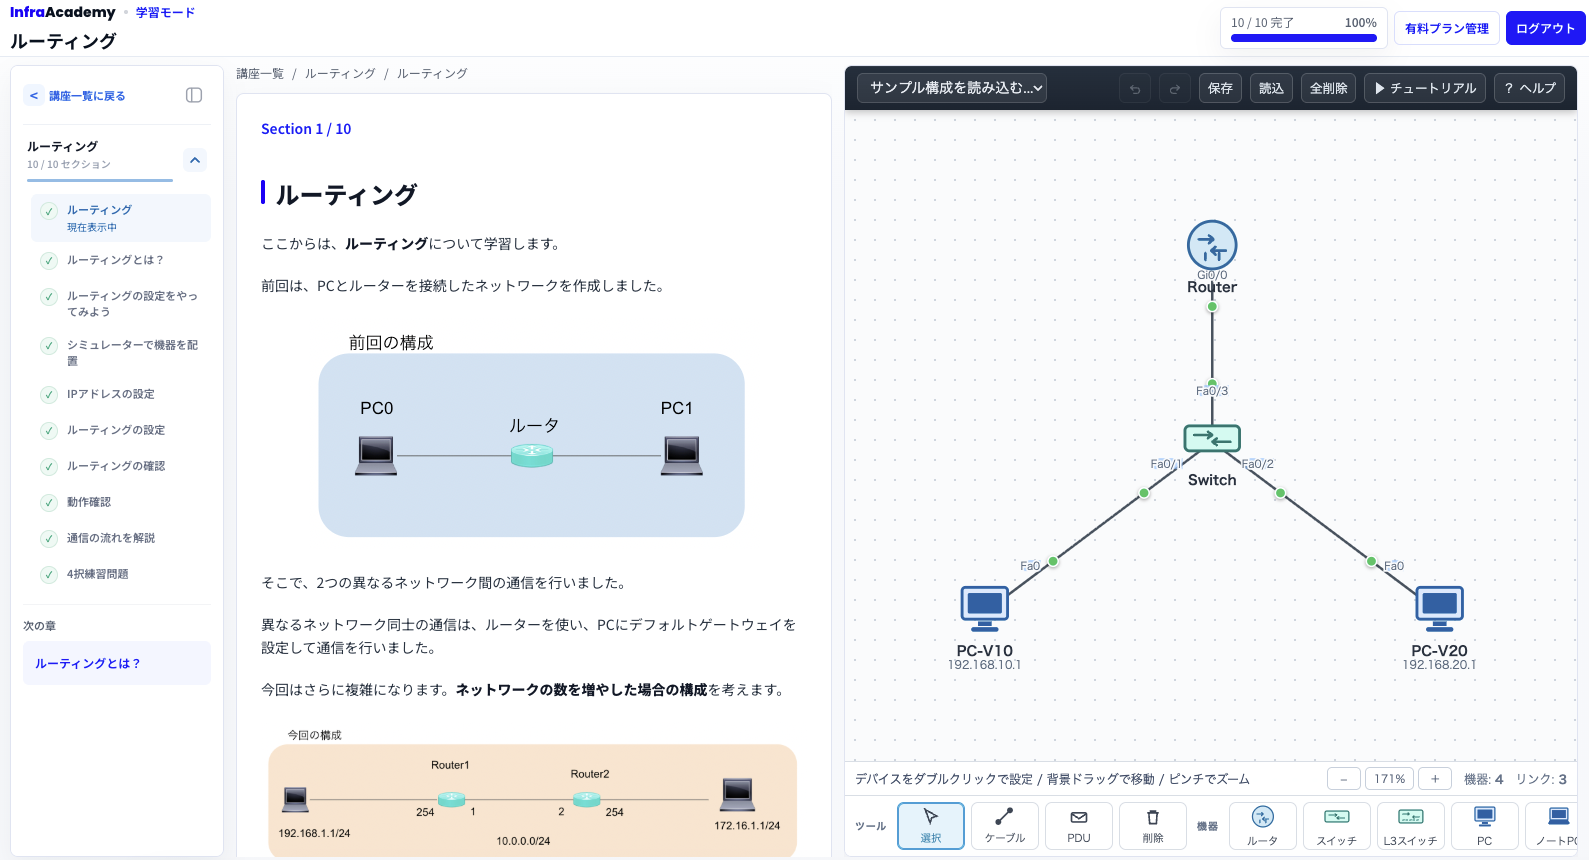
Task: Start the チュートリアル tutorial
Action: (1425, 88)
